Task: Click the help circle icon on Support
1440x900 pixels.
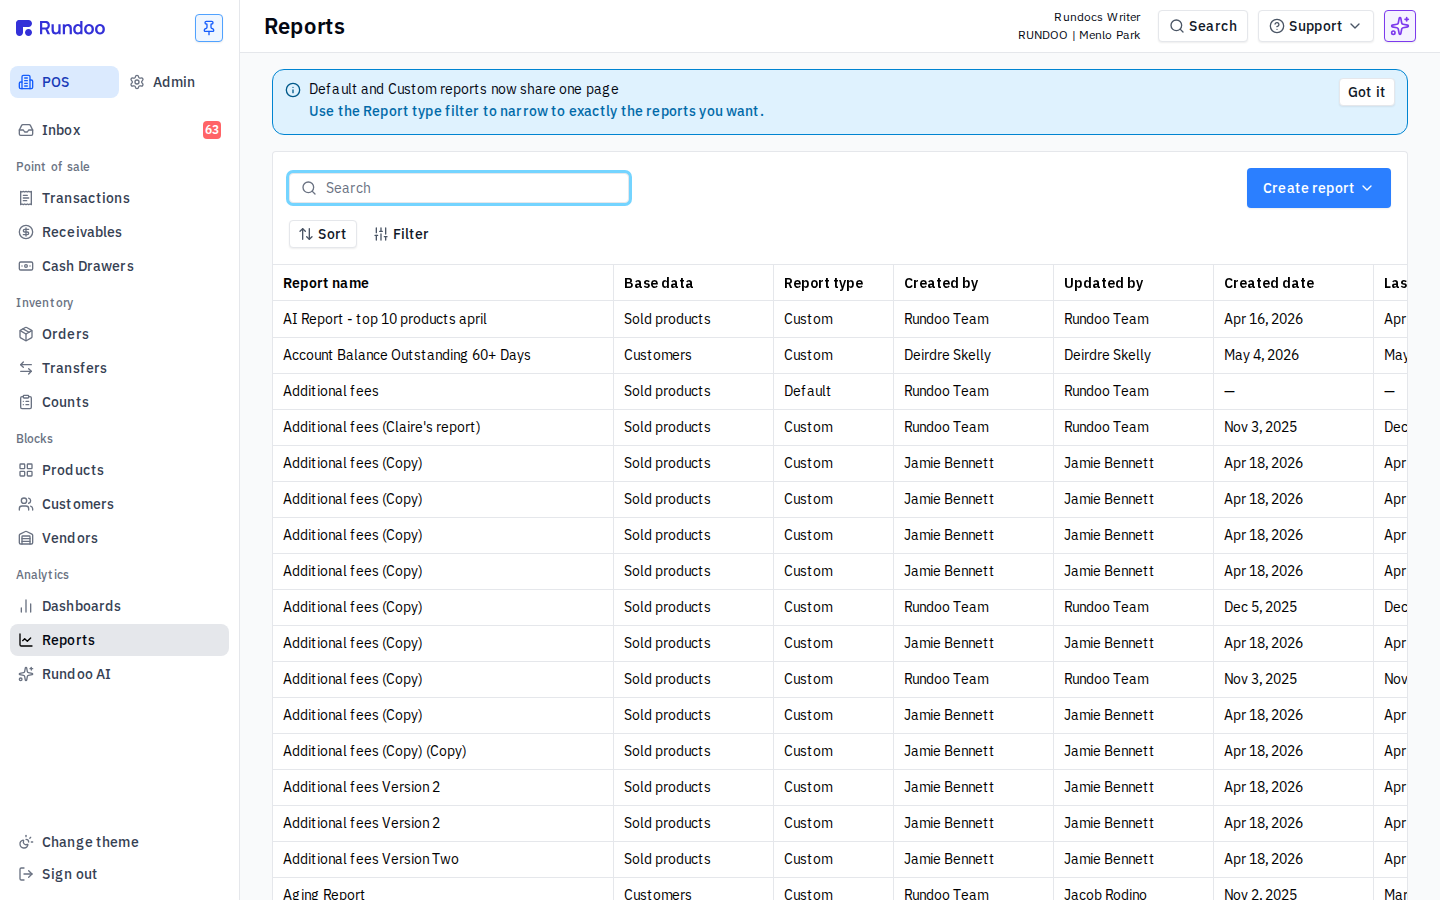Action: pyautogui.click(x=1277, y=26)
